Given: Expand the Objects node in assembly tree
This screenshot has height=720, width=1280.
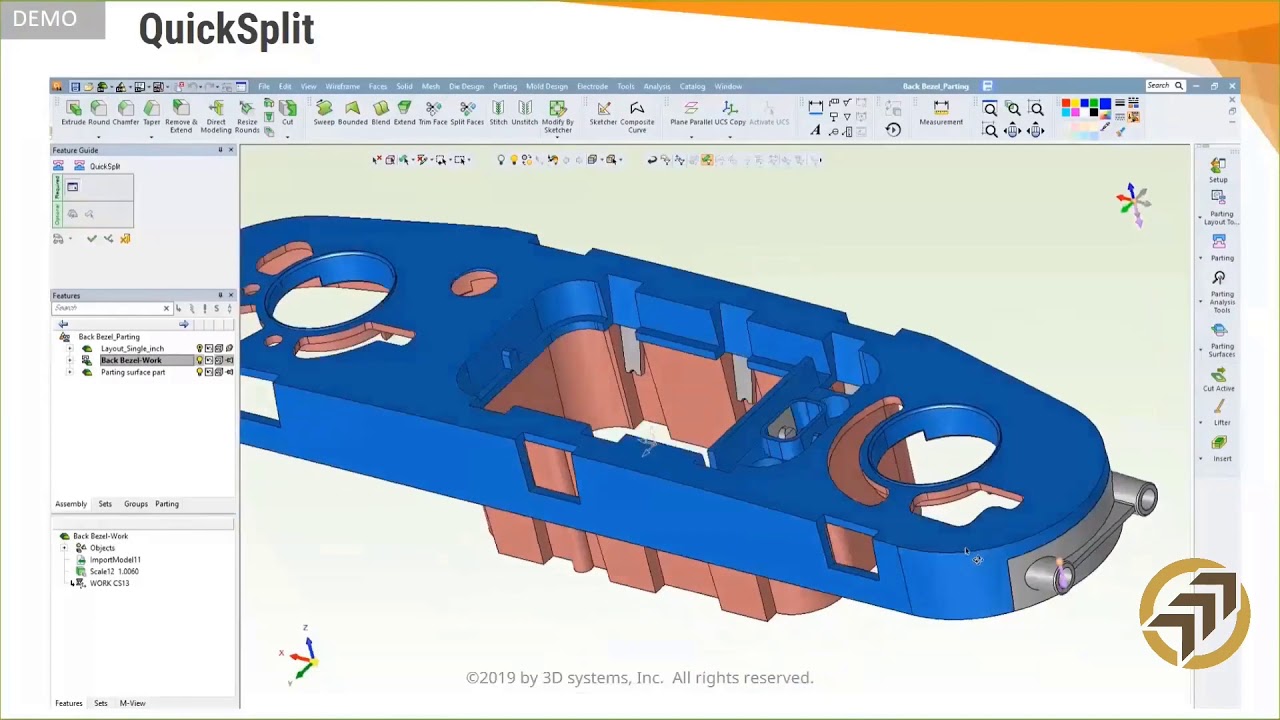Looking at the screenshot, I should coord(65,548).
